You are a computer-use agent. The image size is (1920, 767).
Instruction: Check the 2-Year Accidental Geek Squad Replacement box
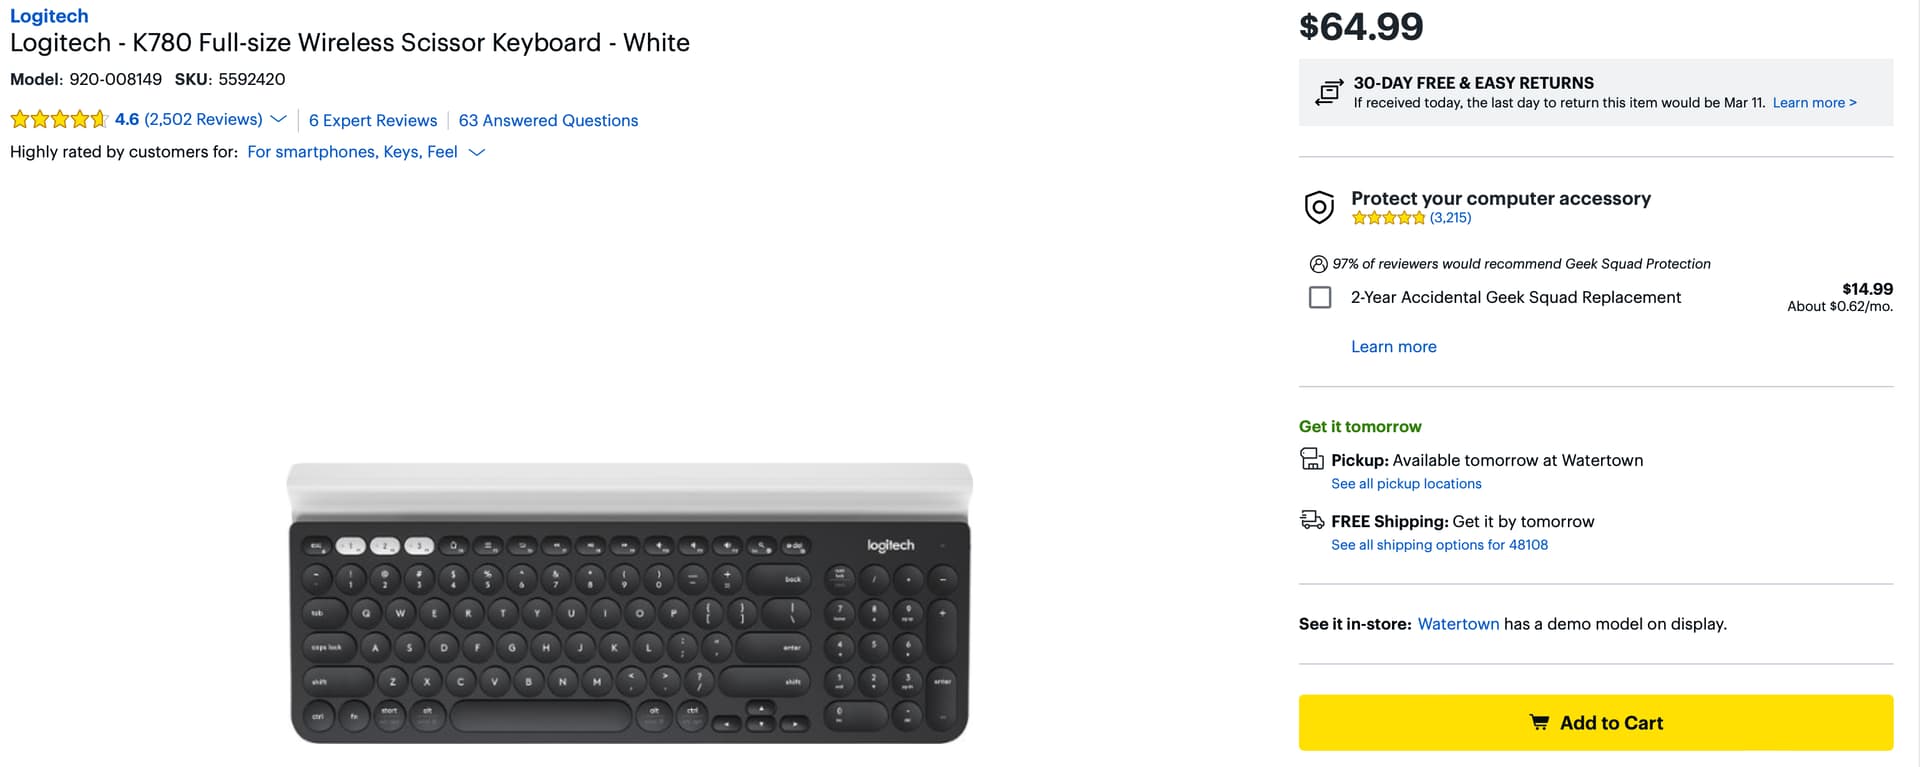click(1320, 297)
